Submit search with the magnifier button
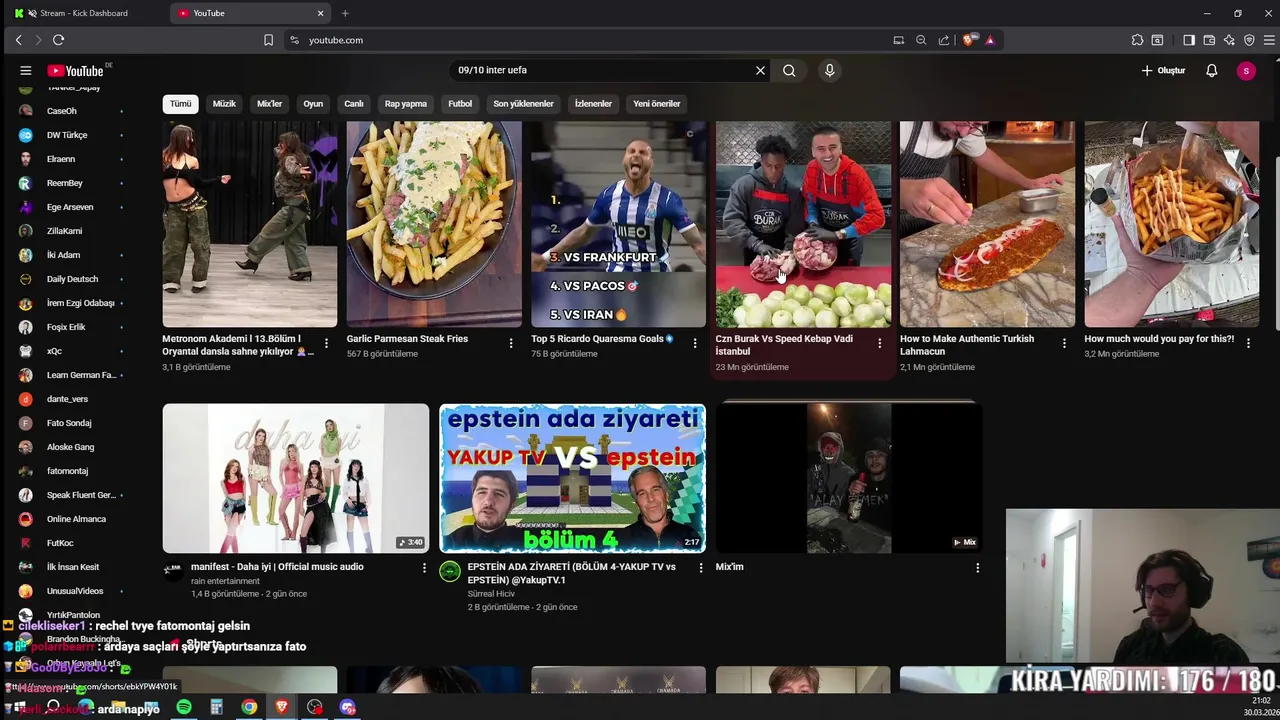Viewport: 1280px width, 720px height. tap(789, 70)
